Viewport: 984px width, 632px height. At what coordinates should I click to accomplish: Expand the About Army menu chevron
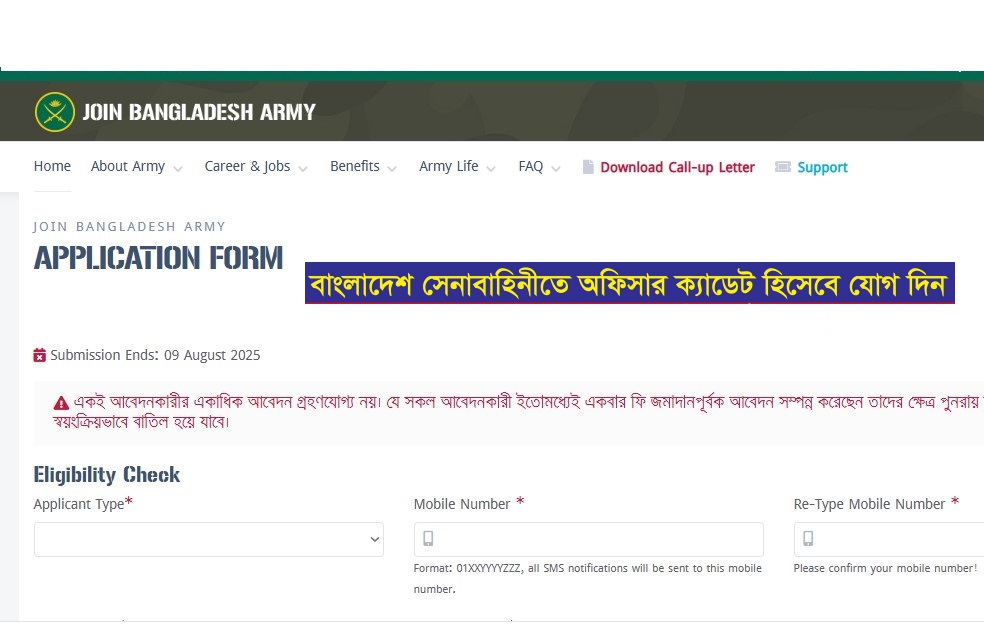click(x=178, y=169)
